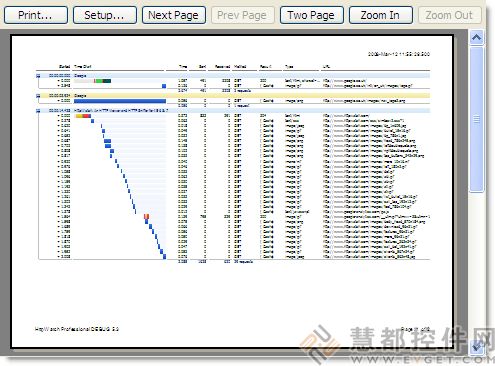Click the scrollbar down arrow at bottom
Screen dimensions: 495x366
[x=477, y=347]
